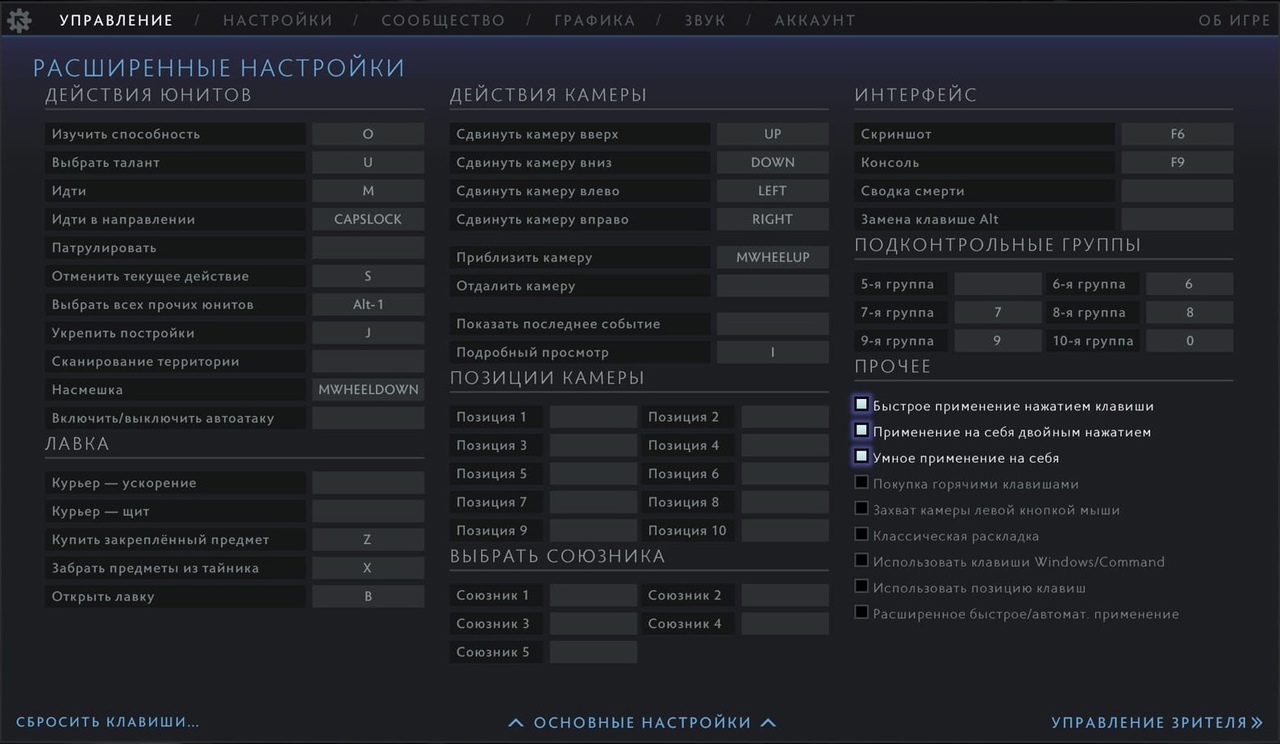Enable Быстрое применение нажатием клавиши checkbox
Screen dimensions: 1280x744
pyautogui.click(x=861, y=405)
